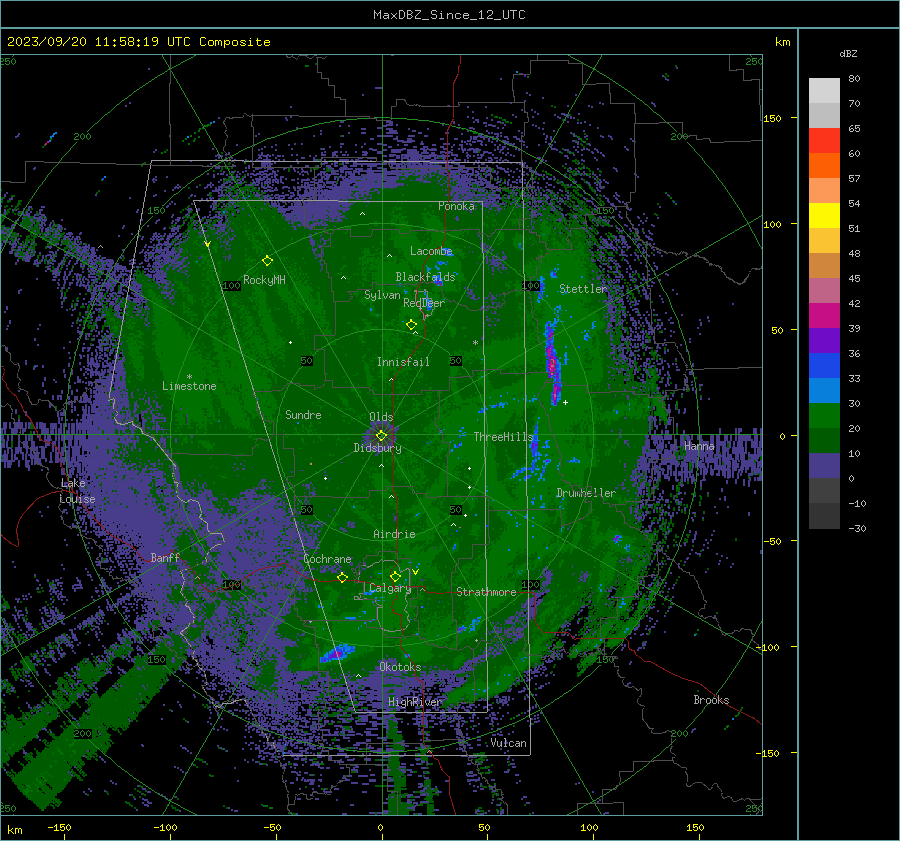Pick the light blue 30-33 dBZ swatch
This screenshot has width=900, height=841.
click(x=824, y=391)
